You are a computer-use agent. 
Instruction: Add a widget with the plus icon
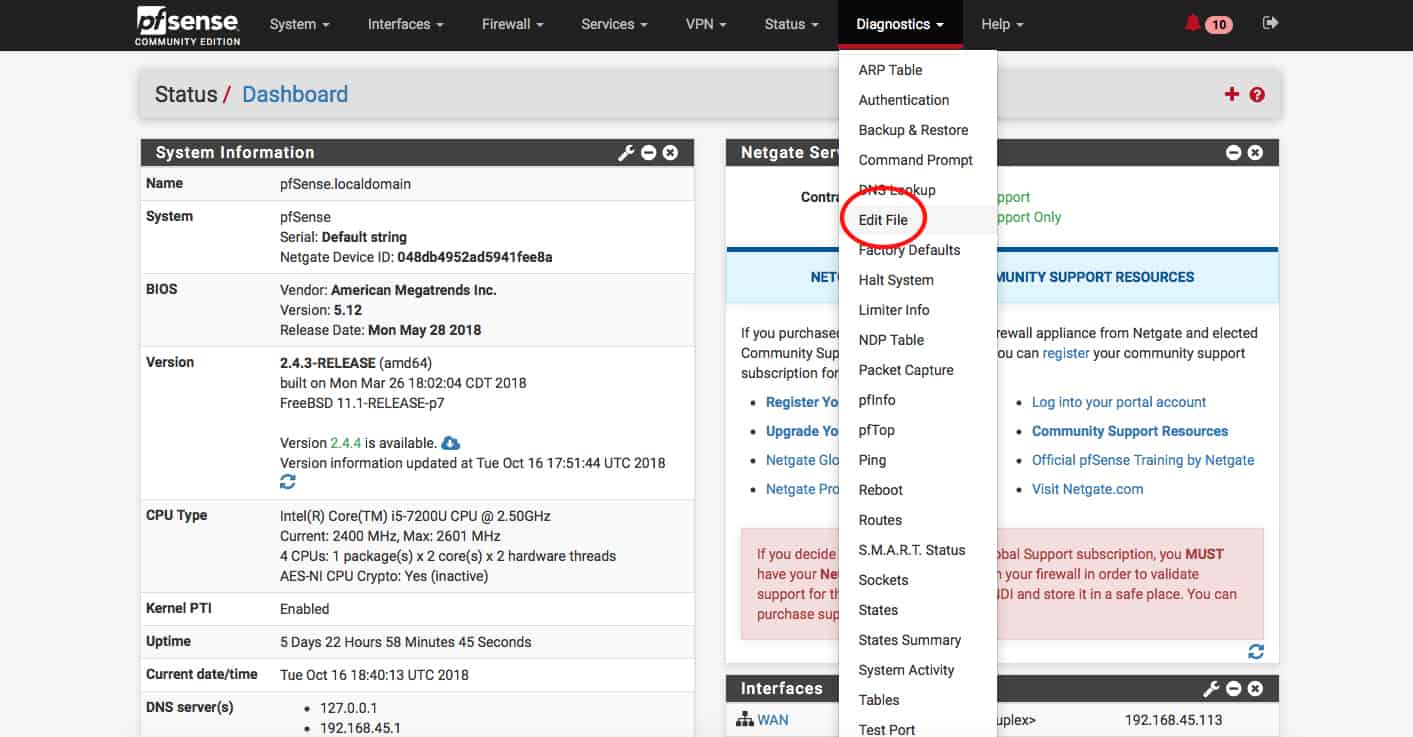(x=1231, y=94)
